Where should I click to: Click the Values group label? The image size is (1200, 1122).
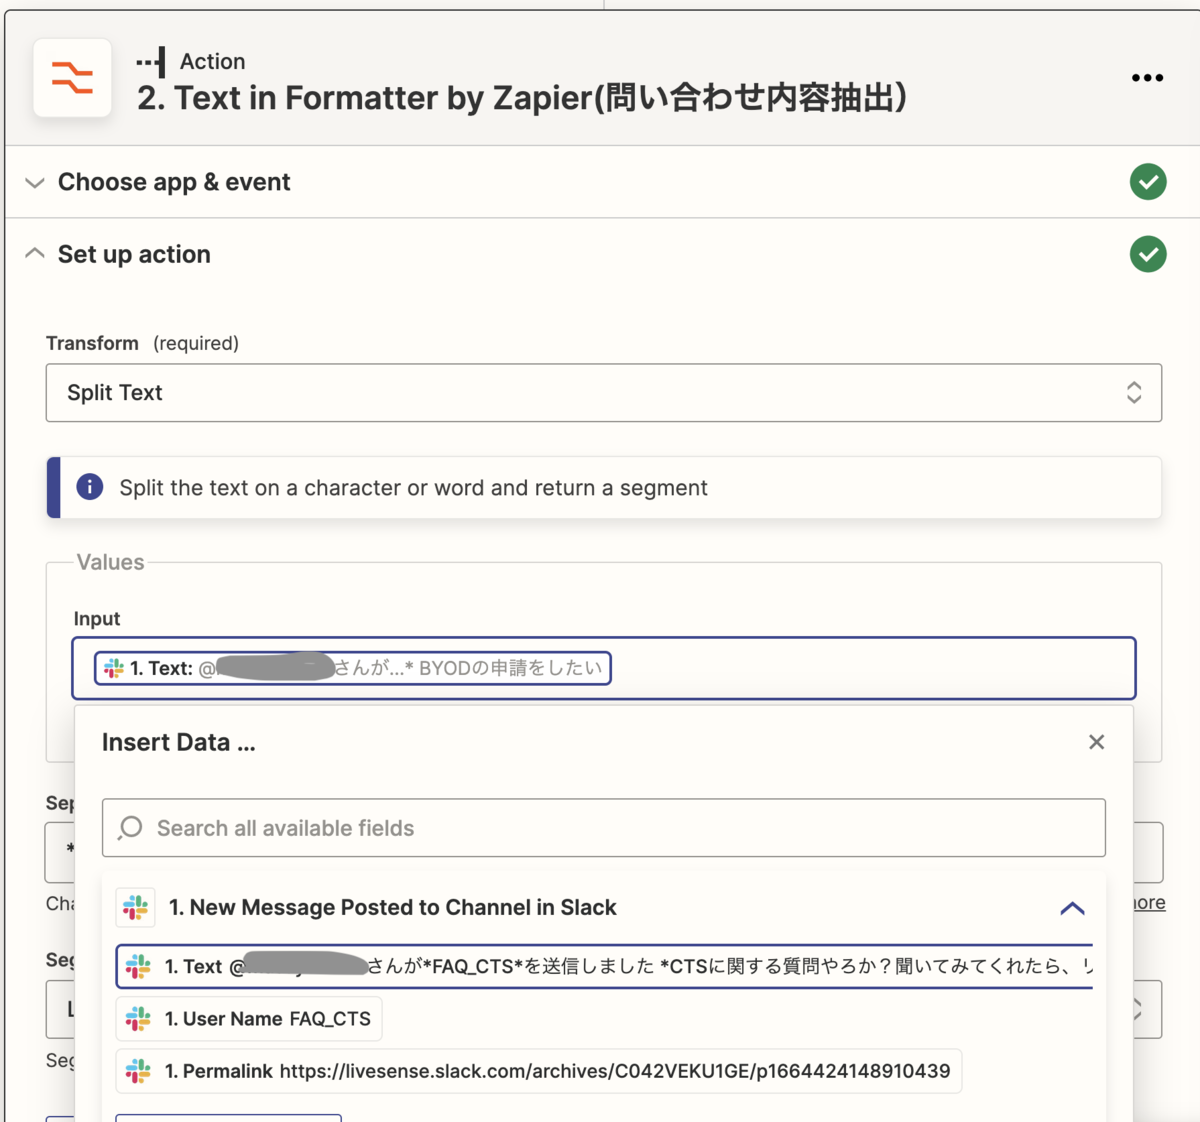111,562
